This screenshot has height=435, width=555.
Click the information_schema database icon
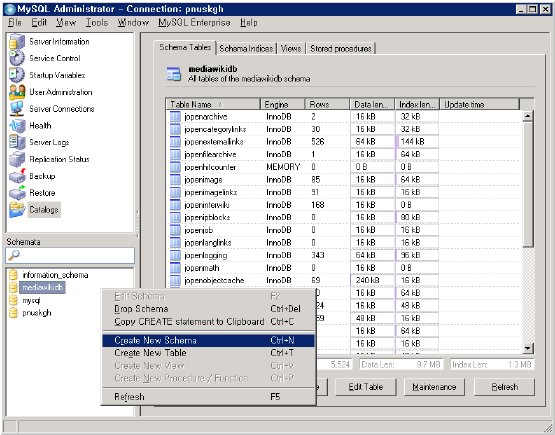click(13, 275)
